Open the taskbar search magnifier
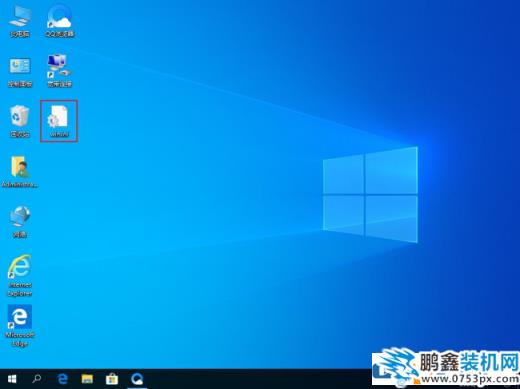520x389 pixels. [x=37, y=379]
